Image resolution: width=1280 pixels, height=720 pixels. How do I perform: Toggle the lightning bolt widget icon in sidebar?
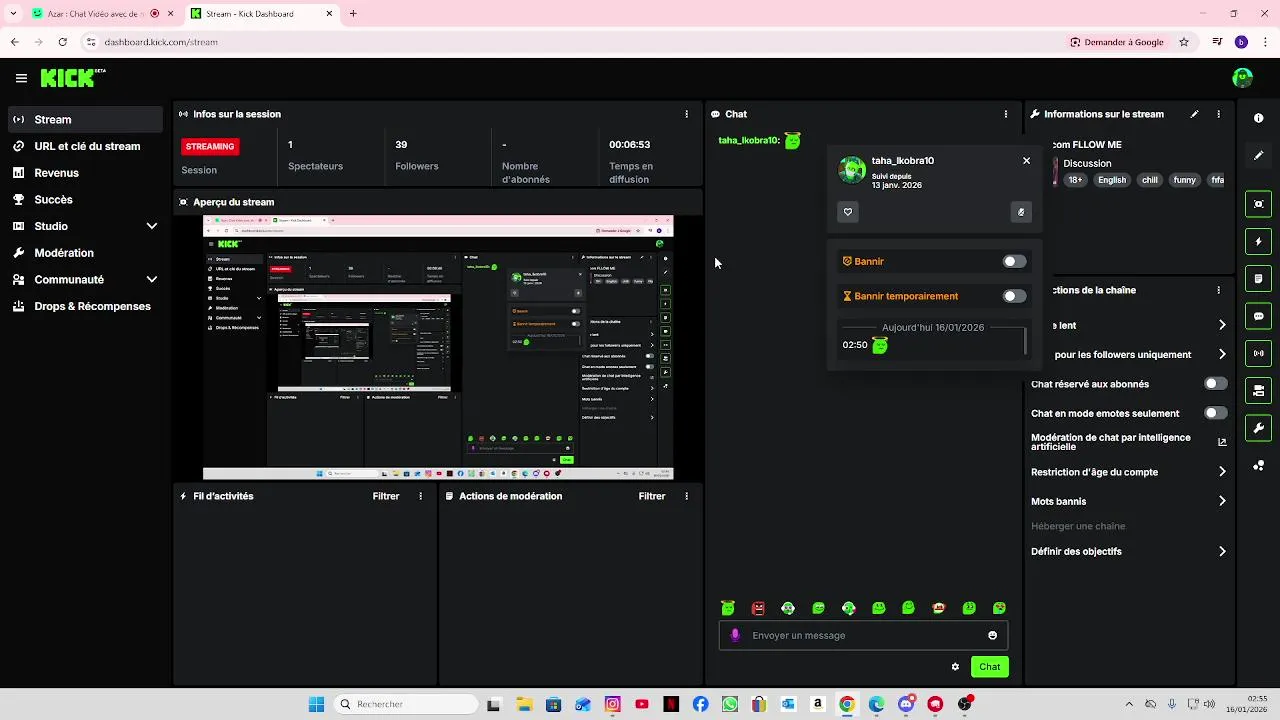click(1258, 242)
